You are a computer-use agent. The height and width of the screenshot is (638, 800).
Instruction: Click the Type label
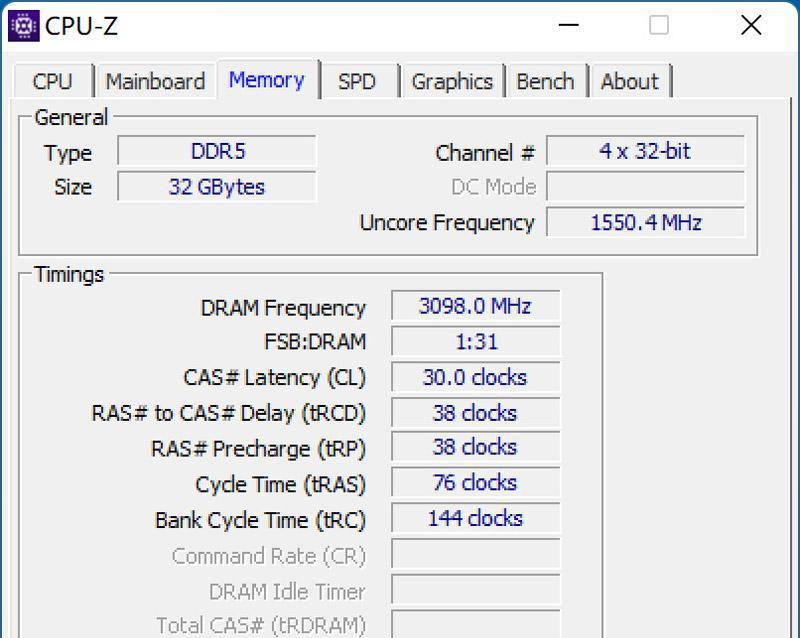tap(68, 153)
